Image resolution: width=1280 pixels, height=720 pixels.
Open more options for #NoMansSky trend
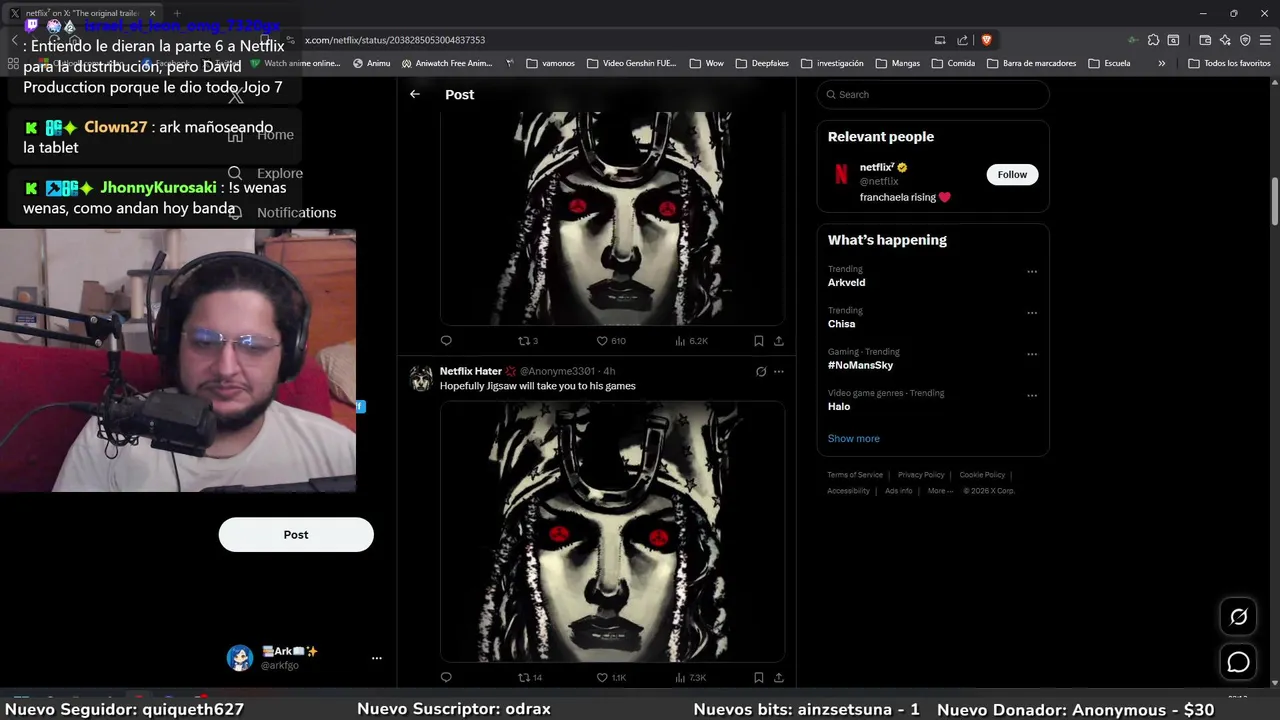[x=1032, y=354]
